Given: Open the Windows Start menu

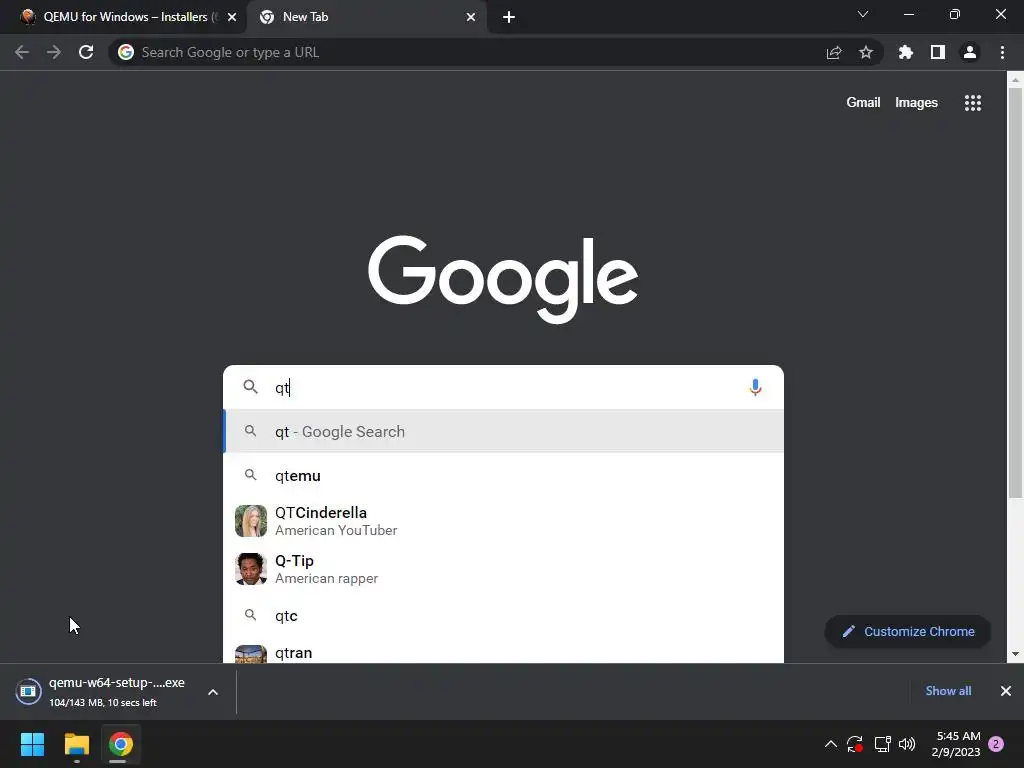Looking at the screenshot, I should [x=32, y=744].
